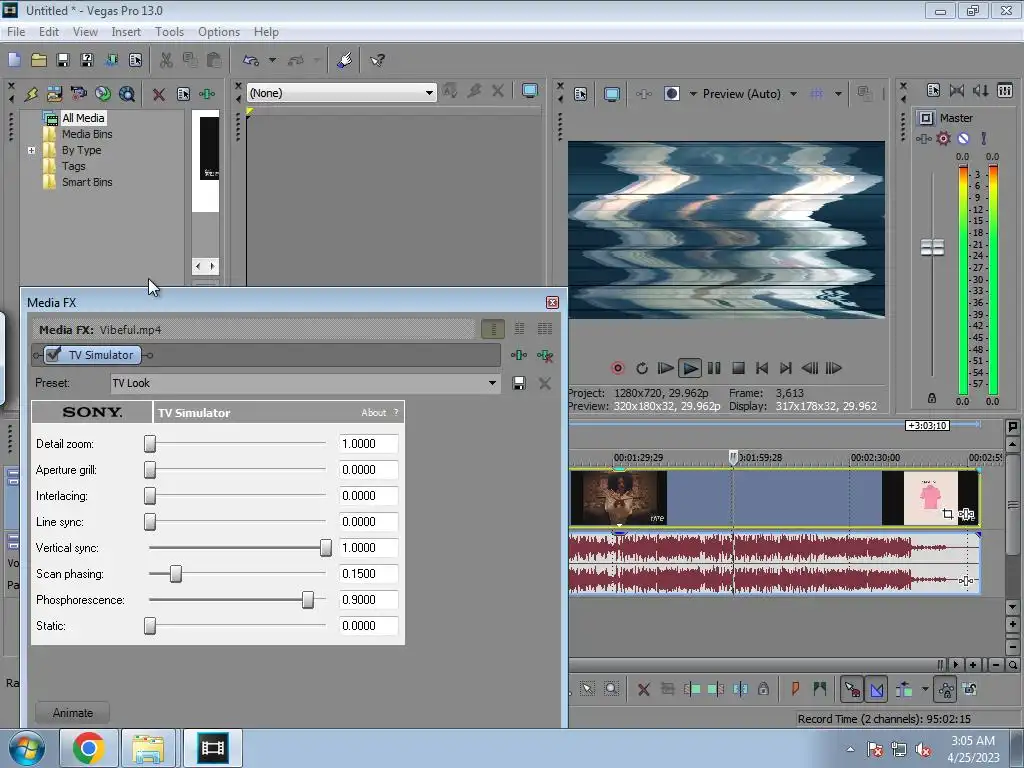Toggle Dim Output in the Master Bus panel
The height and width of the screenshot is (768, 1024).
click(981, 91)
